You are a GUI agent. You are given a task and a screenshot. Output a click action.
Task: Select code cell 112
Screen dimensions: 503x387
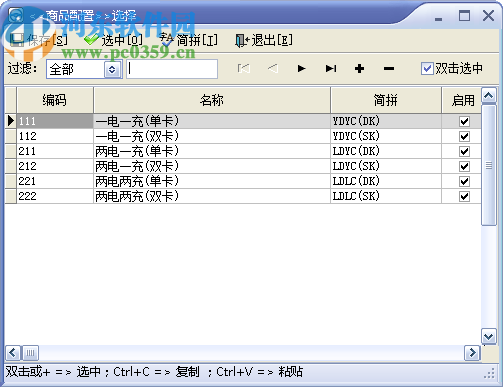pos(55,136)
